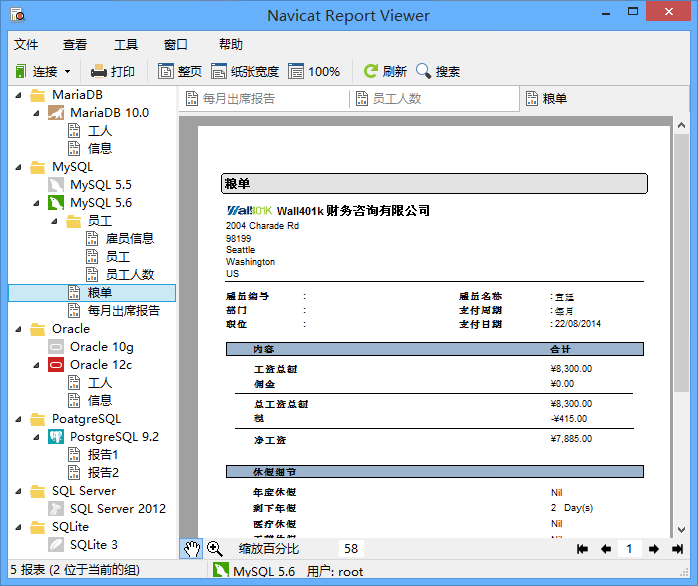Go to the previous page
This screenshot has width=698, height=586.
click(x=605, y=549)
